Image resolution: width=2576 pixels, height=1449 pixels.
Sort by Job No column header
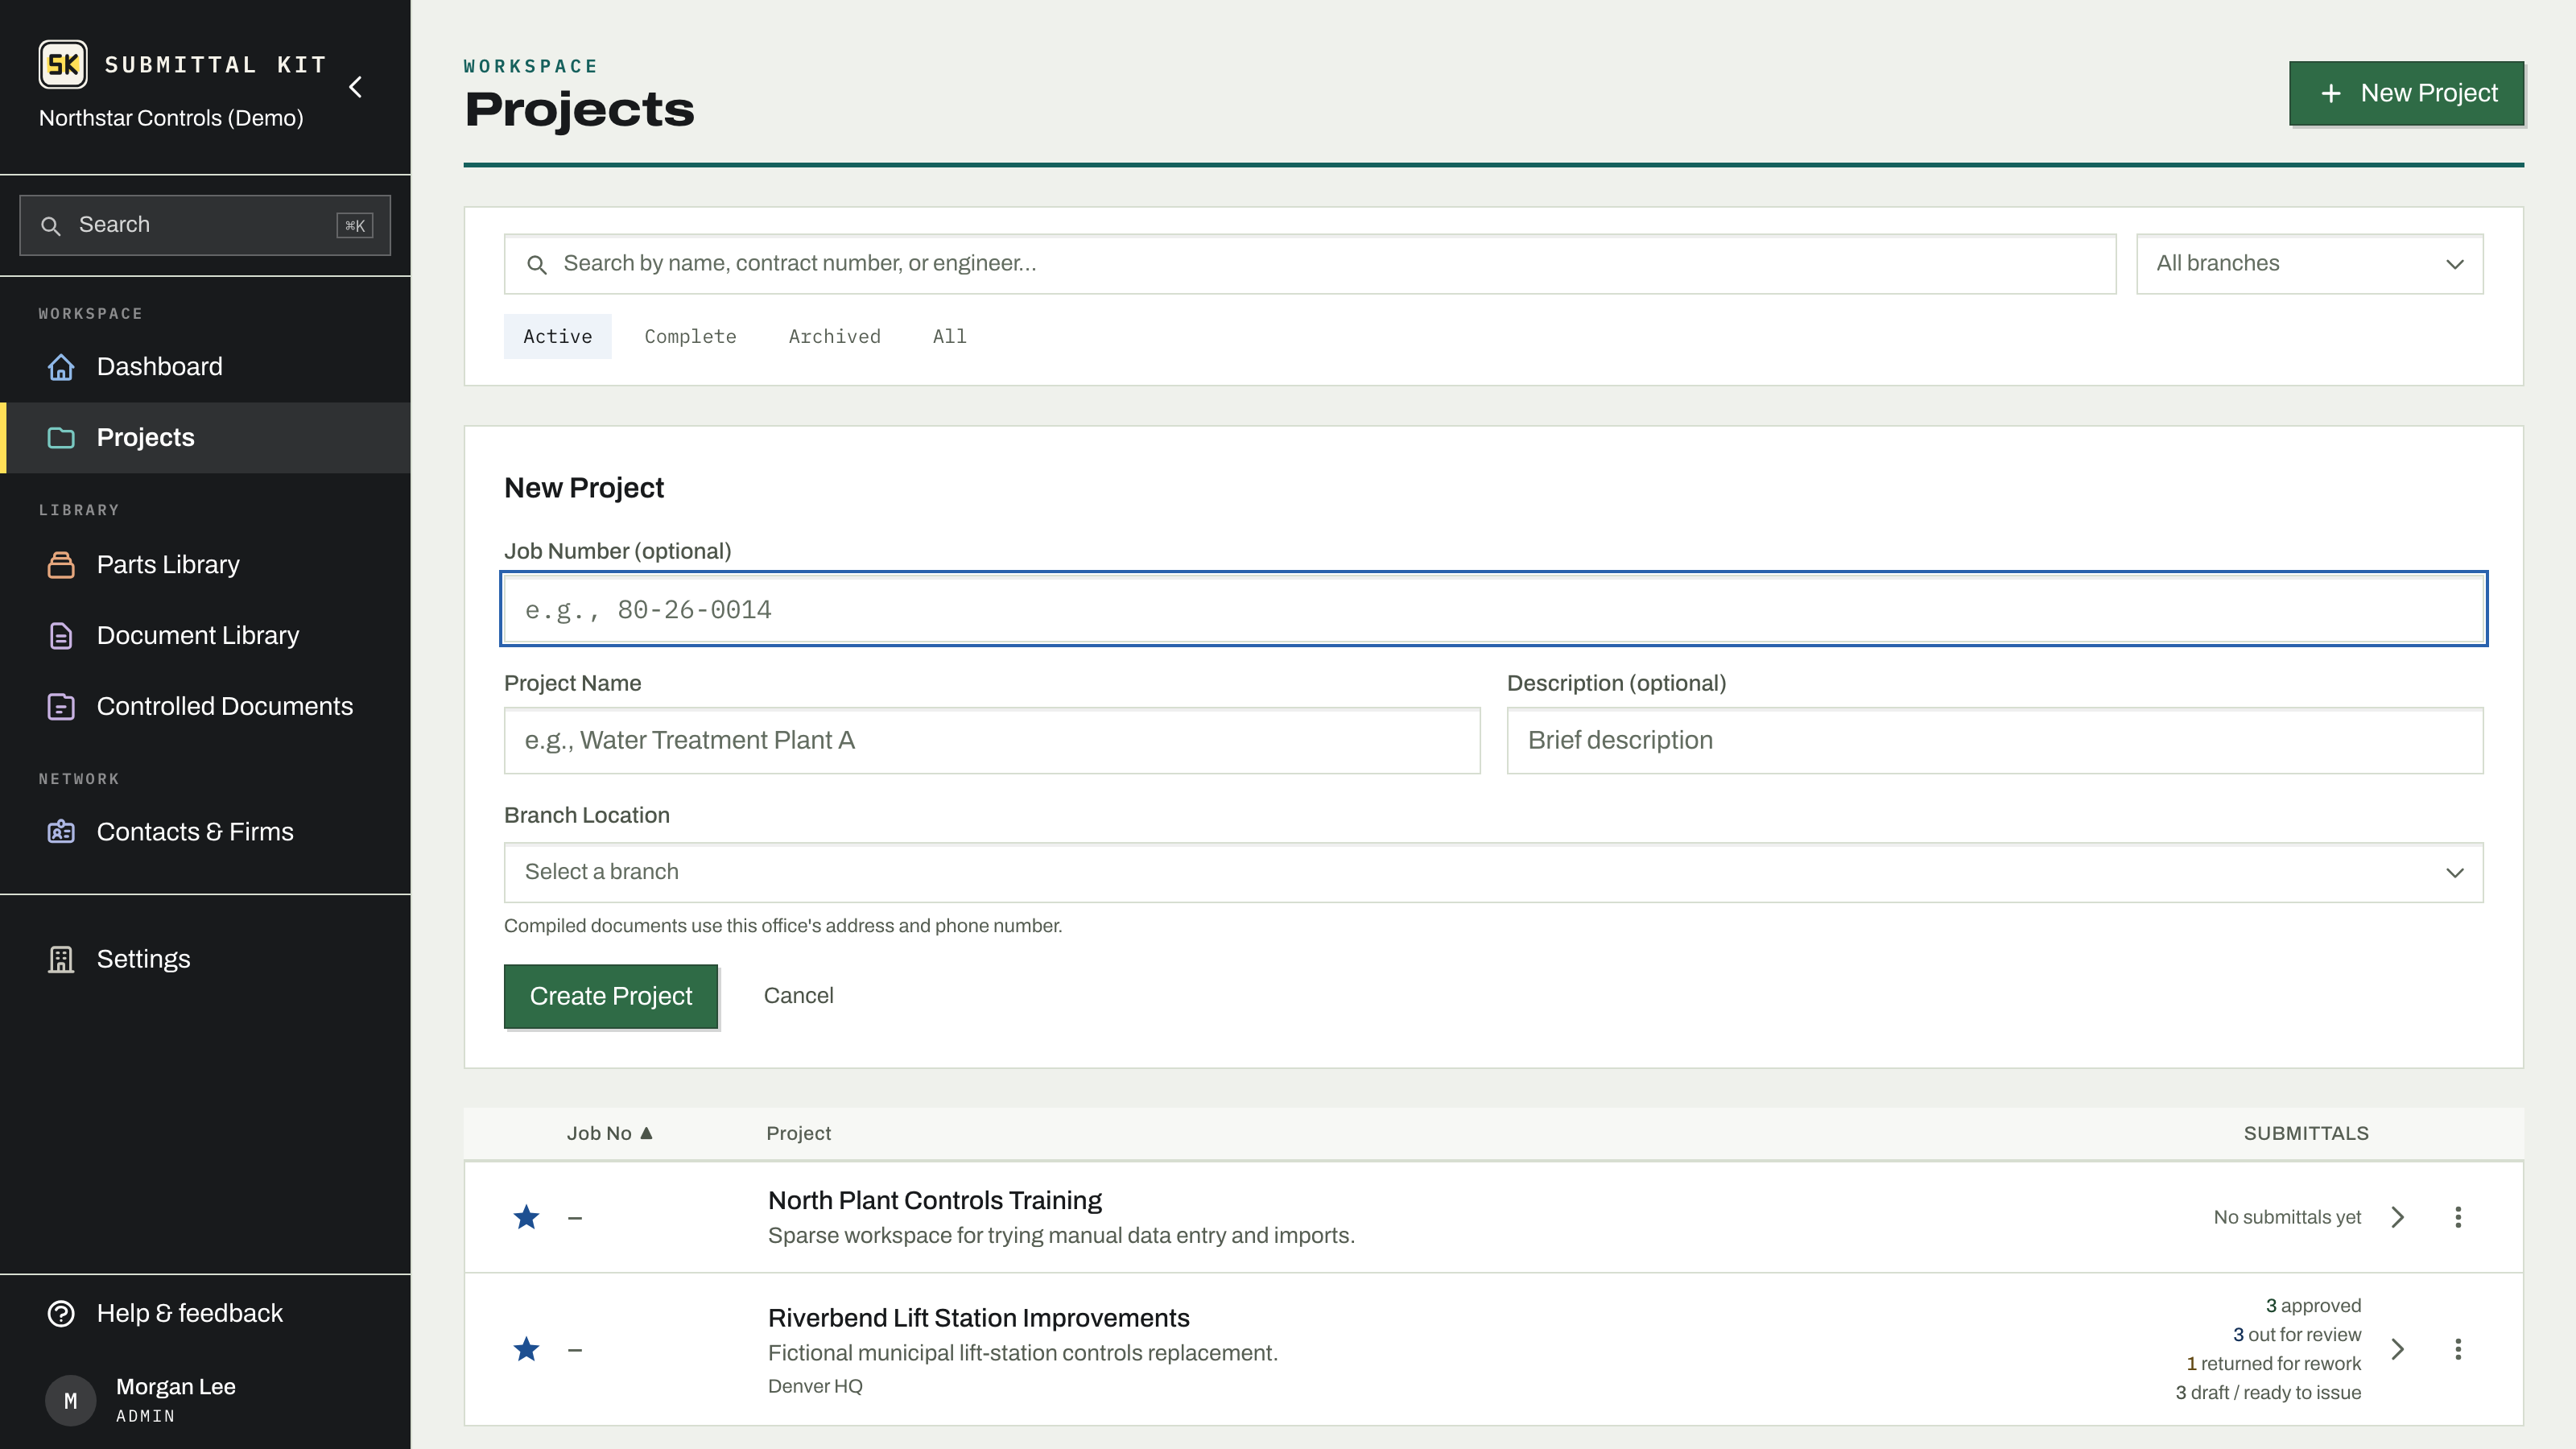pos(609,1133)
